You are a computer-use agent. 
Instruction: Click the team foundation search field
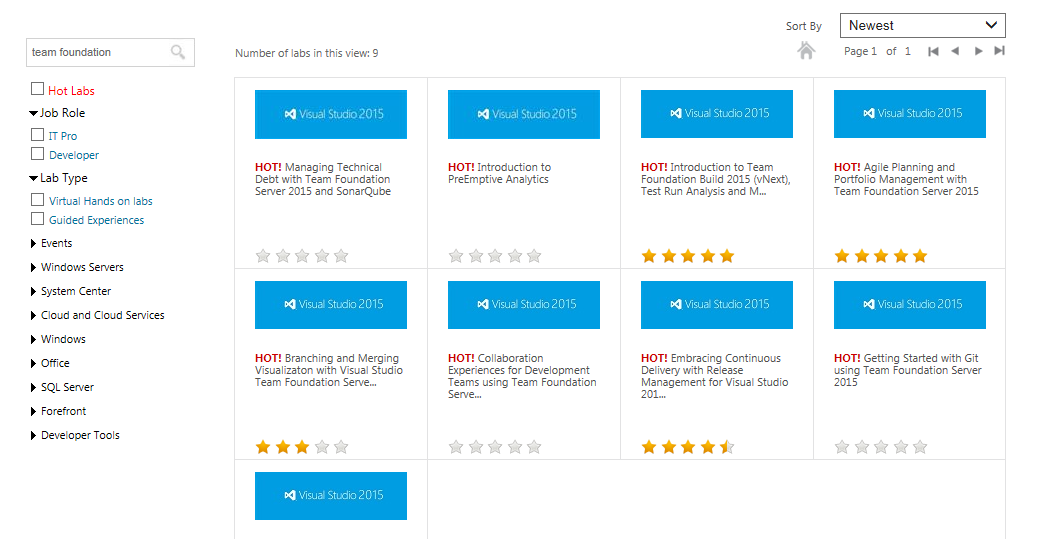tap(97, 52)
